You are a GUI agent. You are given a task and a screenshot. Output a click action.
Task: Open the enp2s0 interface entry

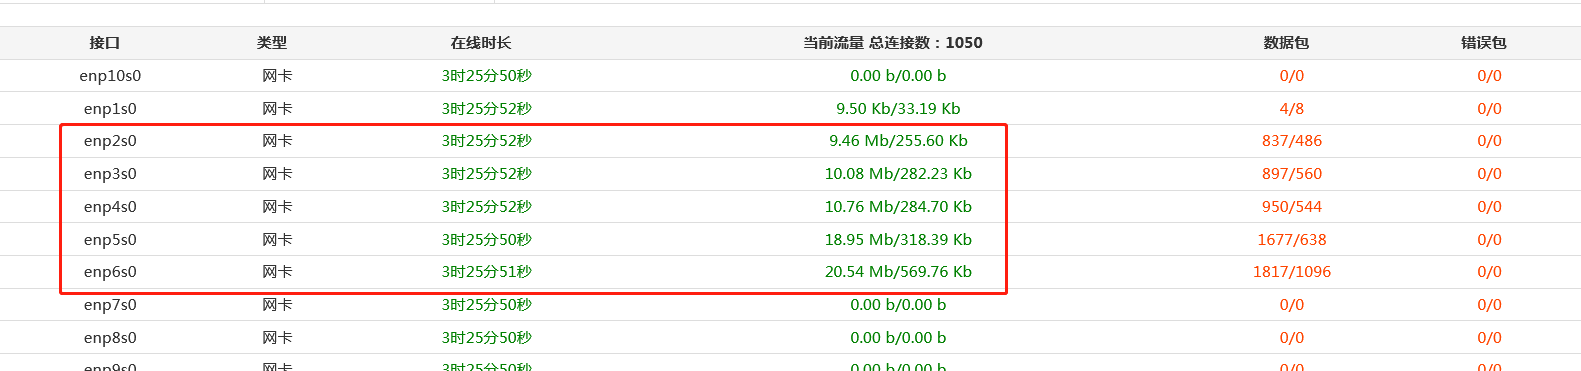point(110,141)
